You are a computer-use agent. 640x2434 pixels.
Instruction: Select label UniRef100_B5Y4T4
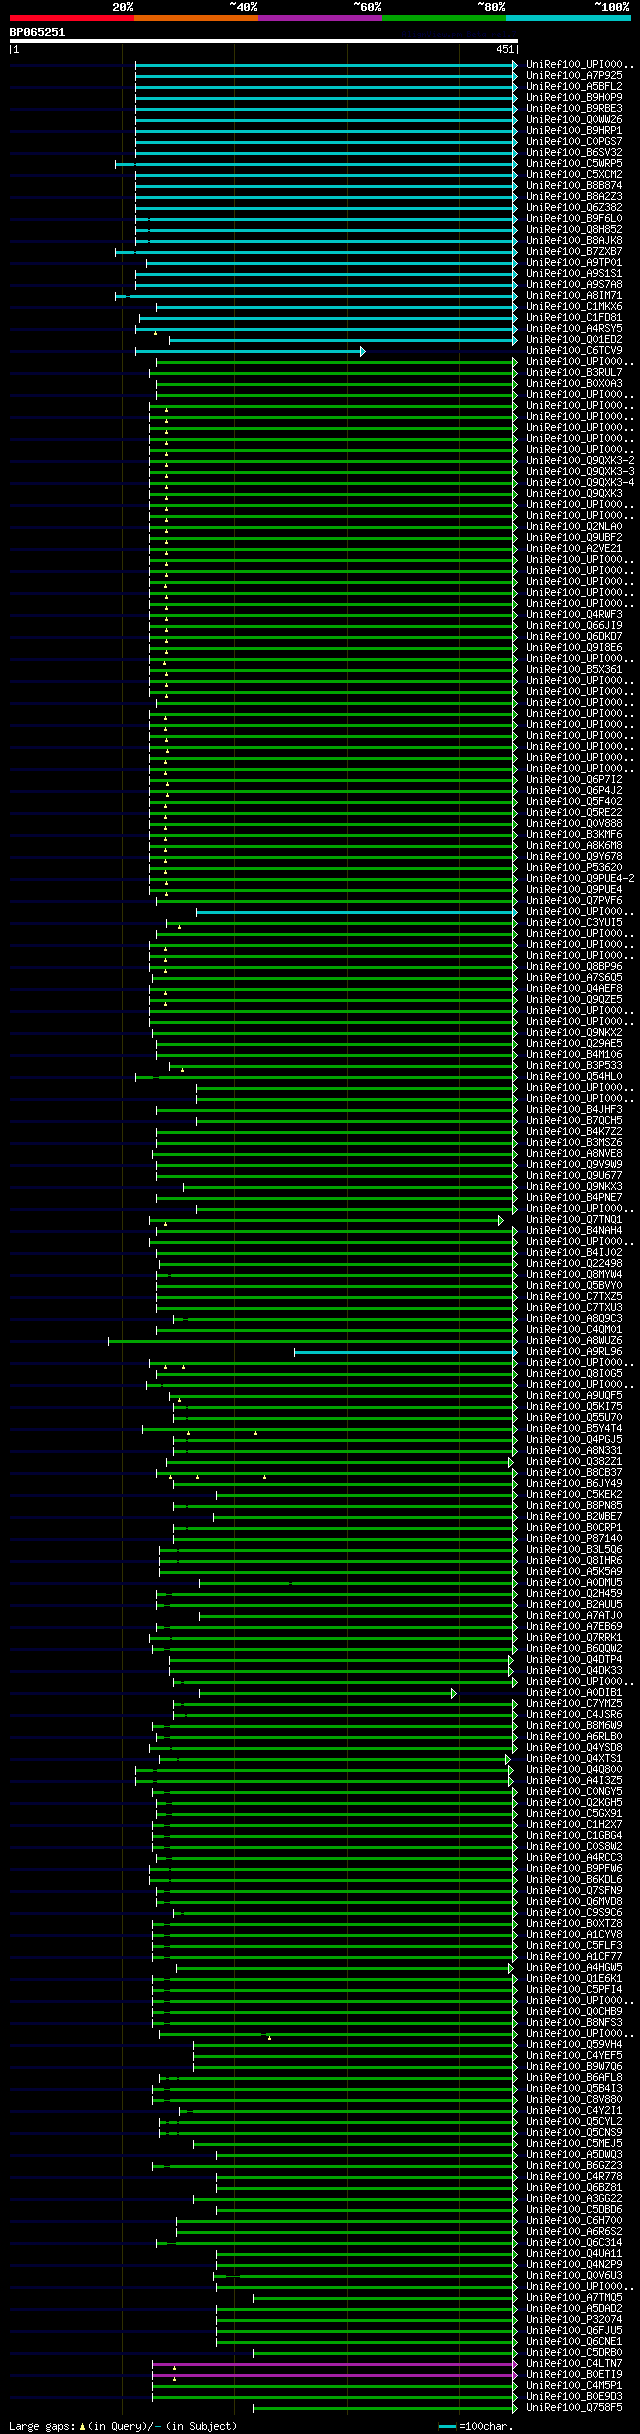click(574, 1430)
